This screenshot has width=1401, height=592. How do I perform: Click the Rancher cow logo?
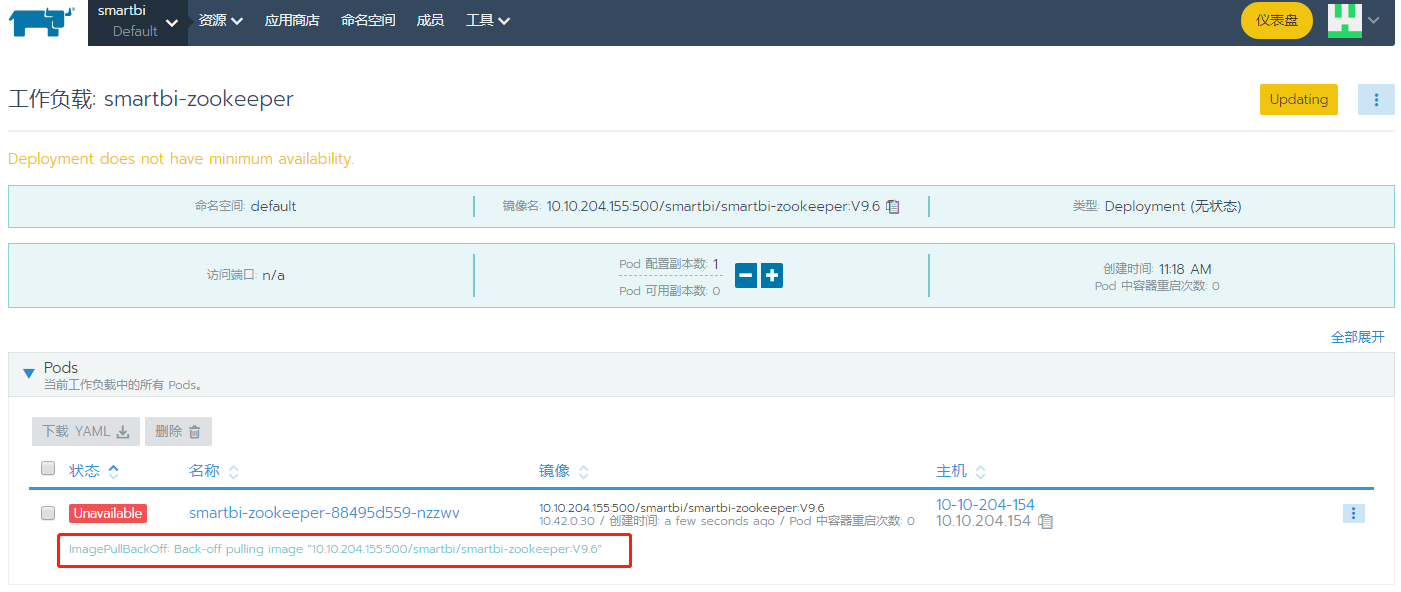point(43,20)
